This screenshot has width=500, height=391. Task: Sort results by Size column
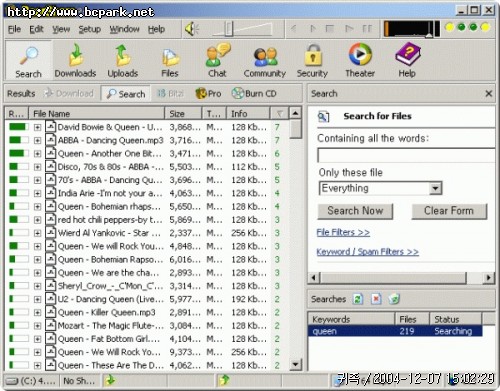pyautogui.click(x=183, y=114)
